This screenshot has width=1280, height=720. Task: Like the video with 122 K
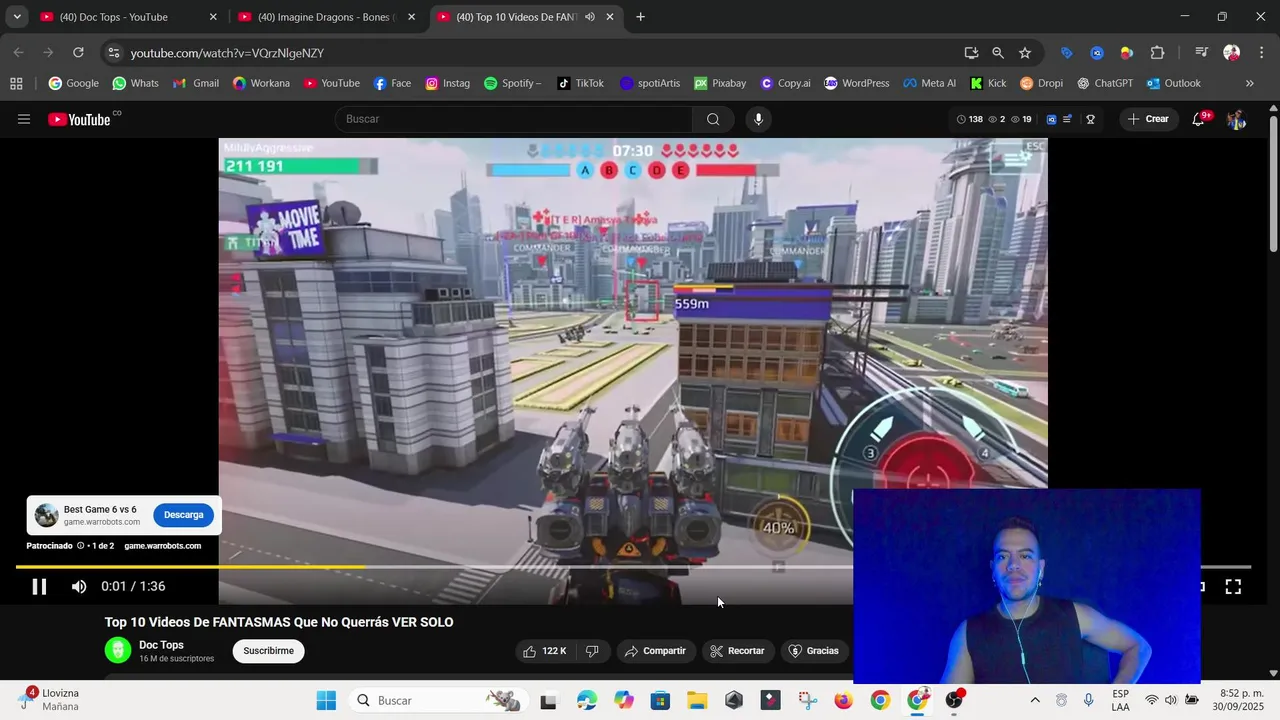click(544, 651)
